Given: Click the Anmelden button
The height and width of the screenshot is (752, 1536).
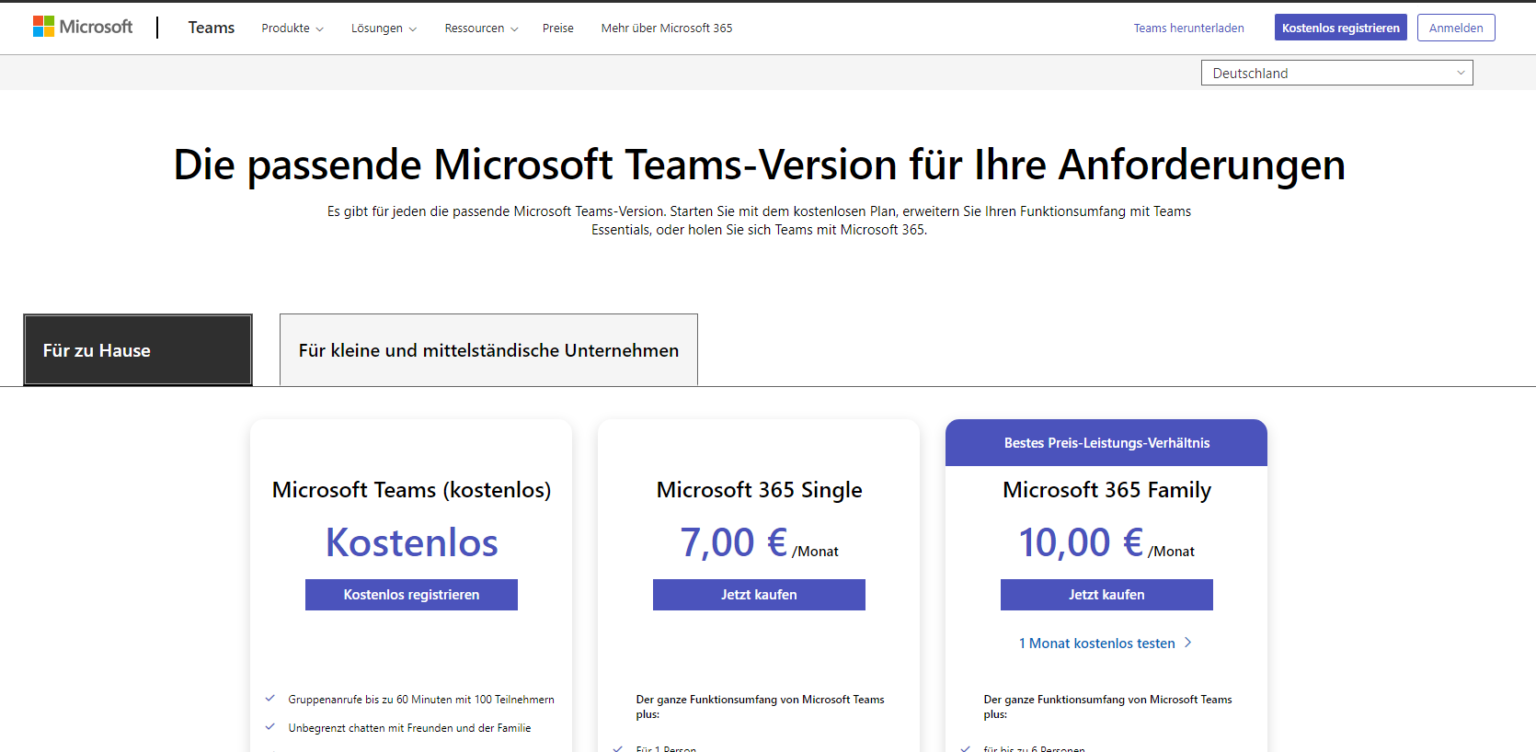Looking at the screenshot, I should (x=1455, y=28).
